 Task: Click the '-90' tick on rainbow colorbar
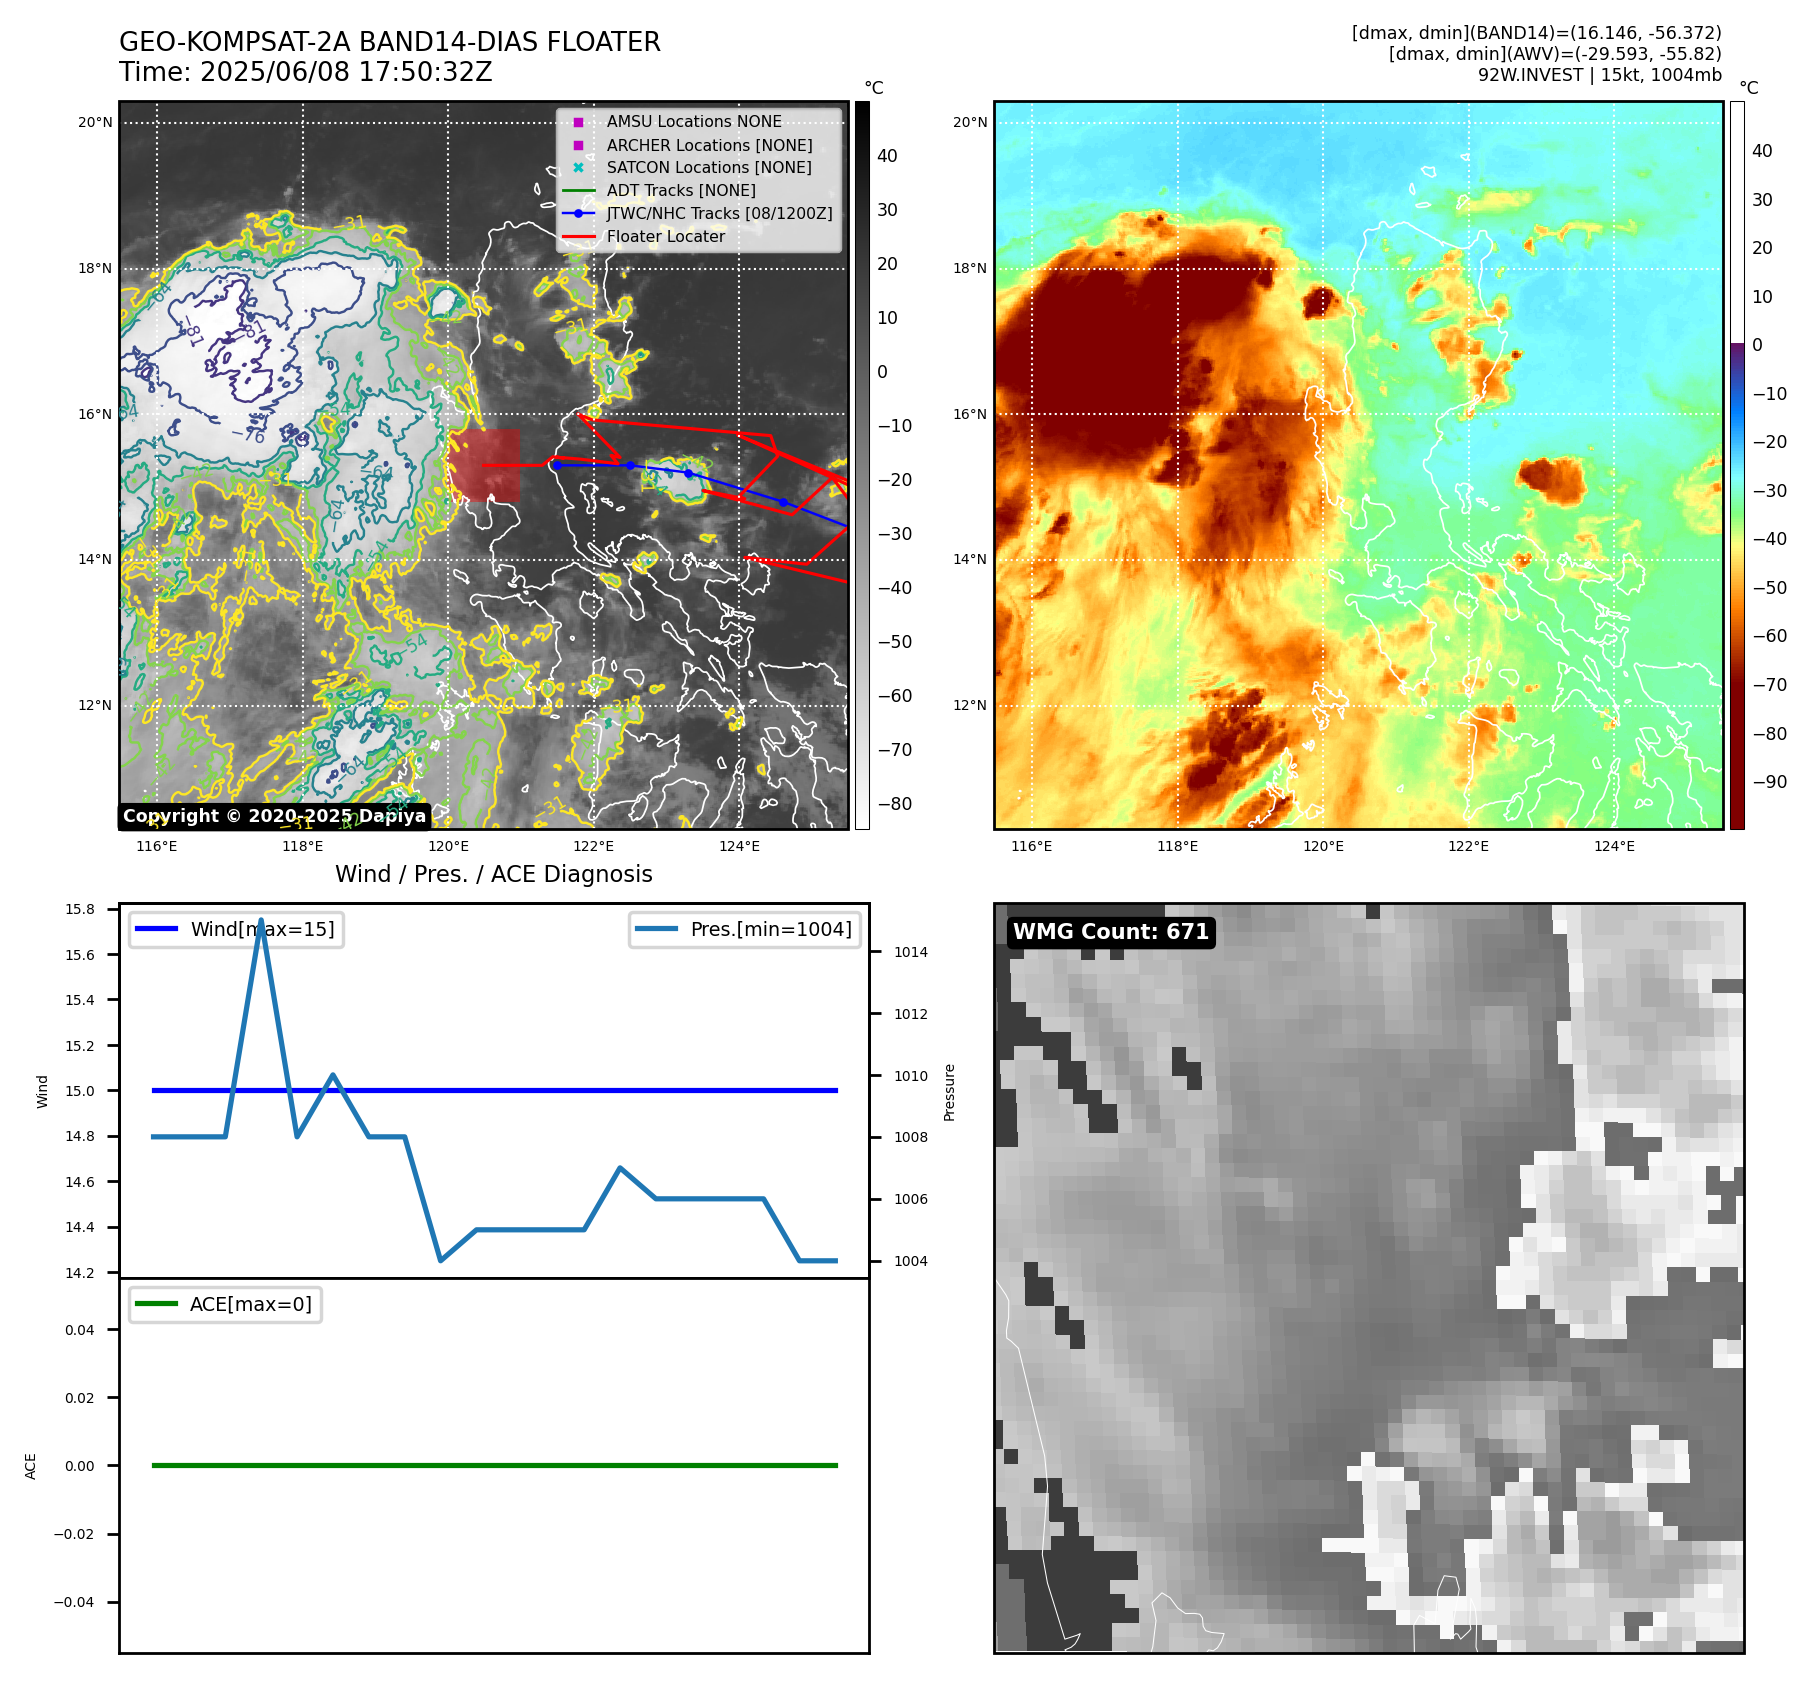[x=1769, y=783]
